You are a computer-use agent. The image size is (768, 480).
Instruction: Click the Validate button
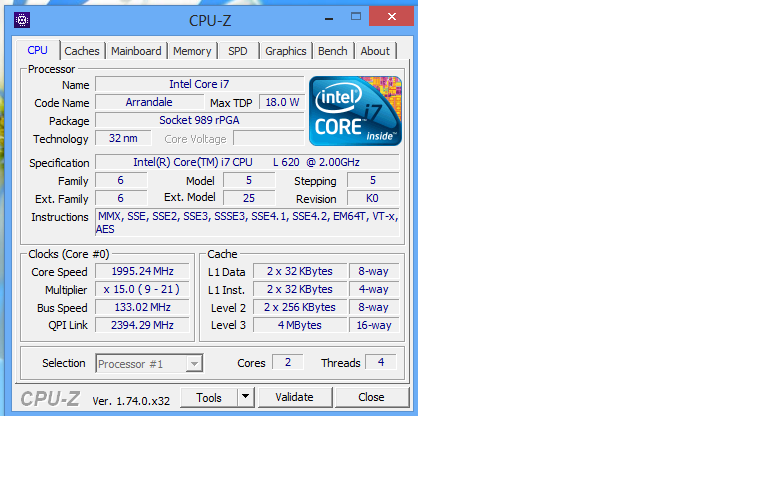click(x=294, y=397)
